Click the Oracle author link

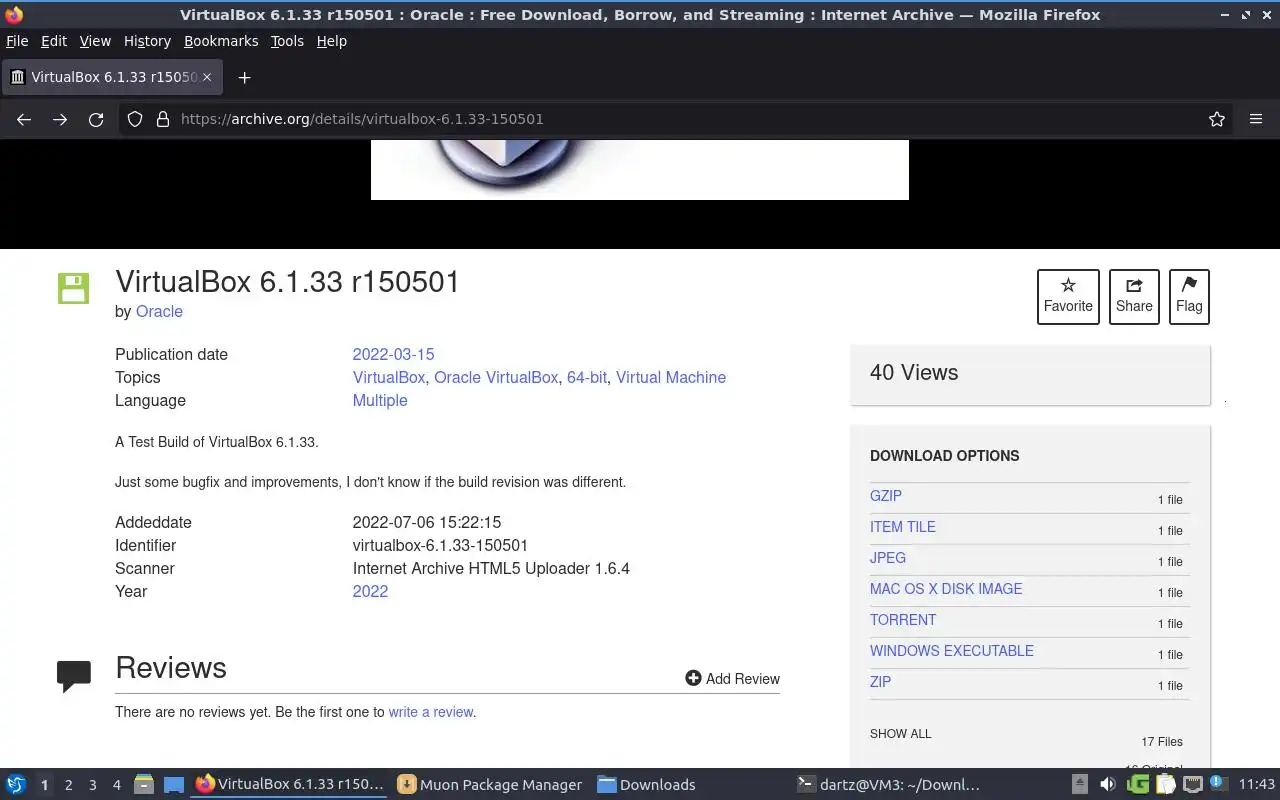pos(159,311)
